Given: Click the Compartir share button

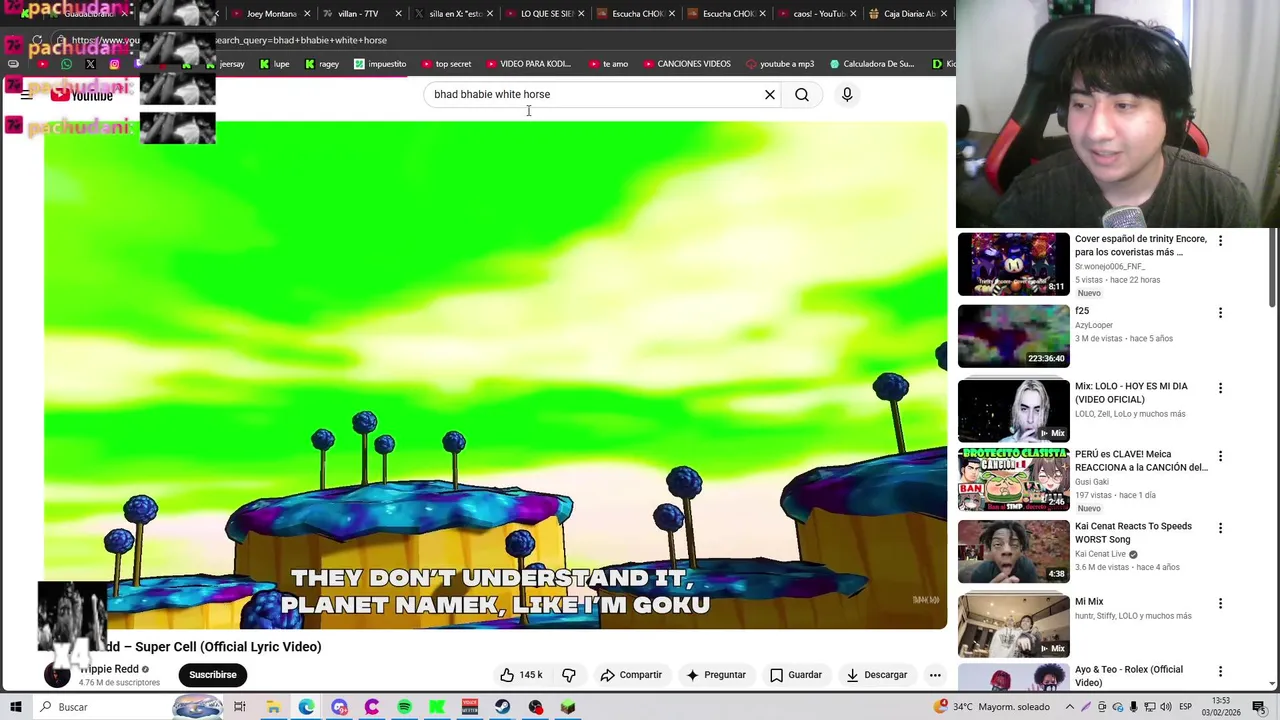Looking at the screenshot, I should 631,675.
